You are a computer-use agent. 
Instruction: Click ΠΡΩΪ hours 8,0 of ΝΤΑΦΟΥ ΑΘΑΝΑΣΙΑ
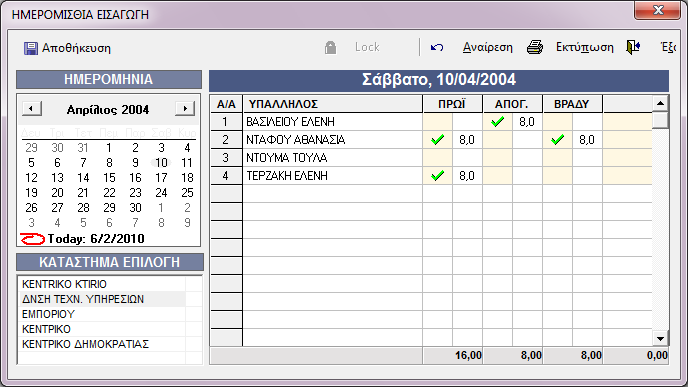pyautogui.click(x=467, y=140)
